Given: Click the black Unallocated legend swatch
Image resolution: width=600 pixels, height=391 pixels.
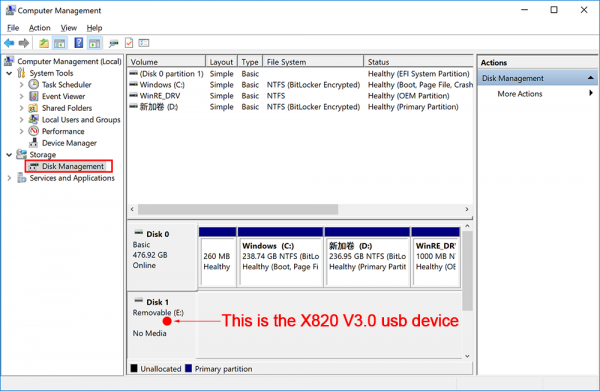Looking at the screenshot, I should [134, 368].
